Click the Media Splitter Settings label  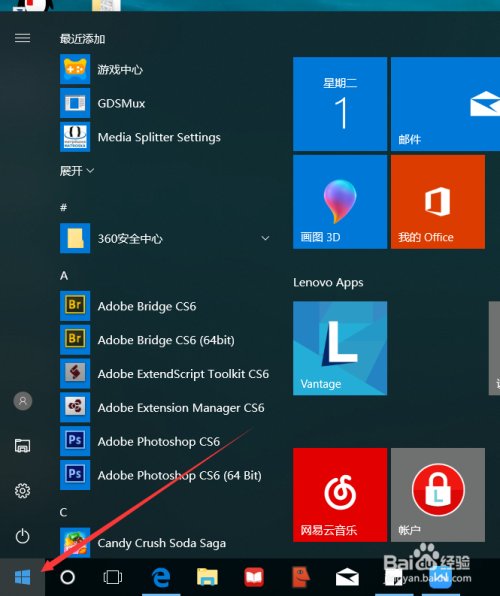[159, 137]
